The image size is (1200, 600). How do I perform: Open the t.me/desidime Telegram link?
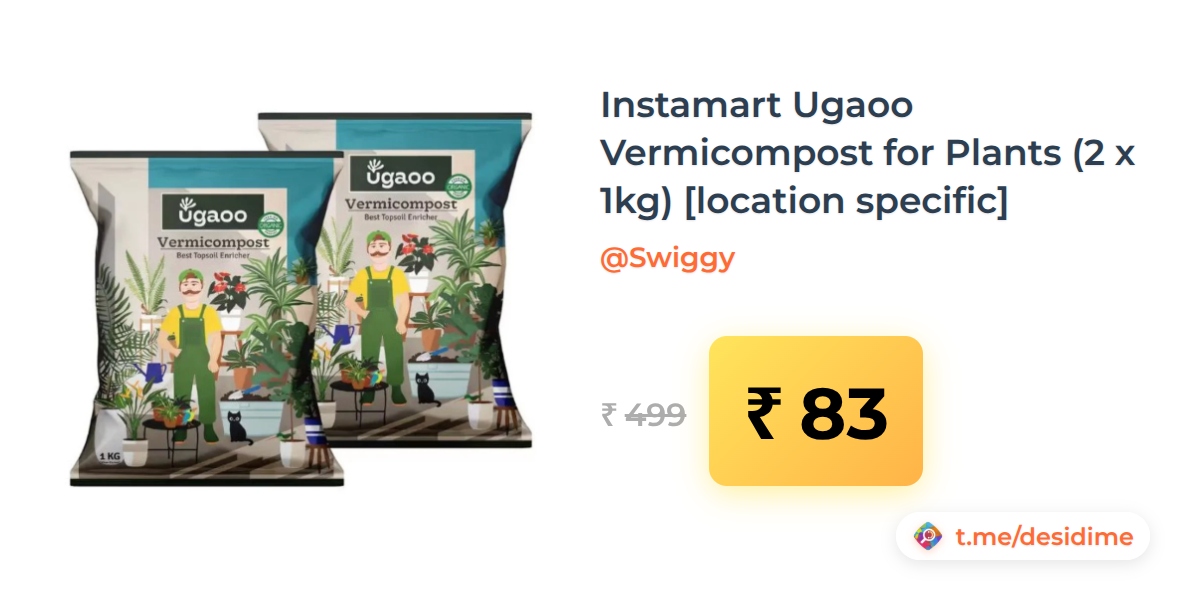tap(1044, 537)
